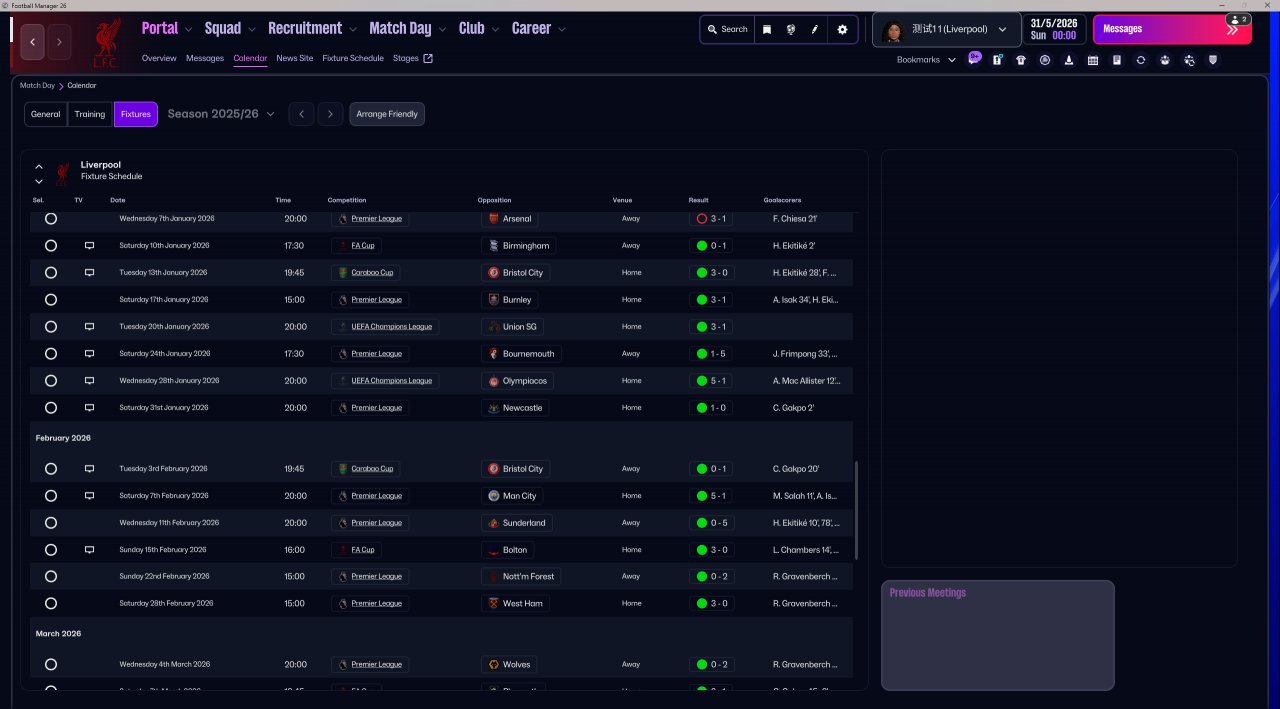This screenshot has width=1280, height=709.
Task: Open the News Site sub-tab
Action: pos(295,58)
